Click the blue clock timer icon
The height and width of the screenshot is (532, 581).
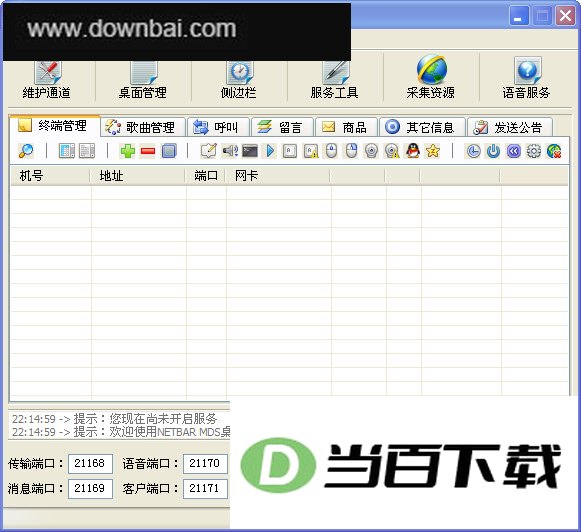[x=474, y=151]
